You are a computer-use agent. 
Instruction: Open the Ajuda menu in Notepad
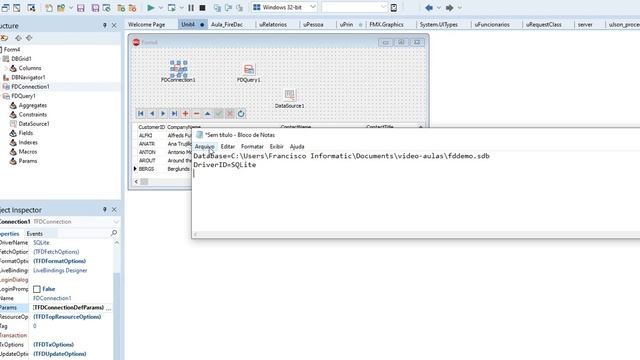coord(297,146)
